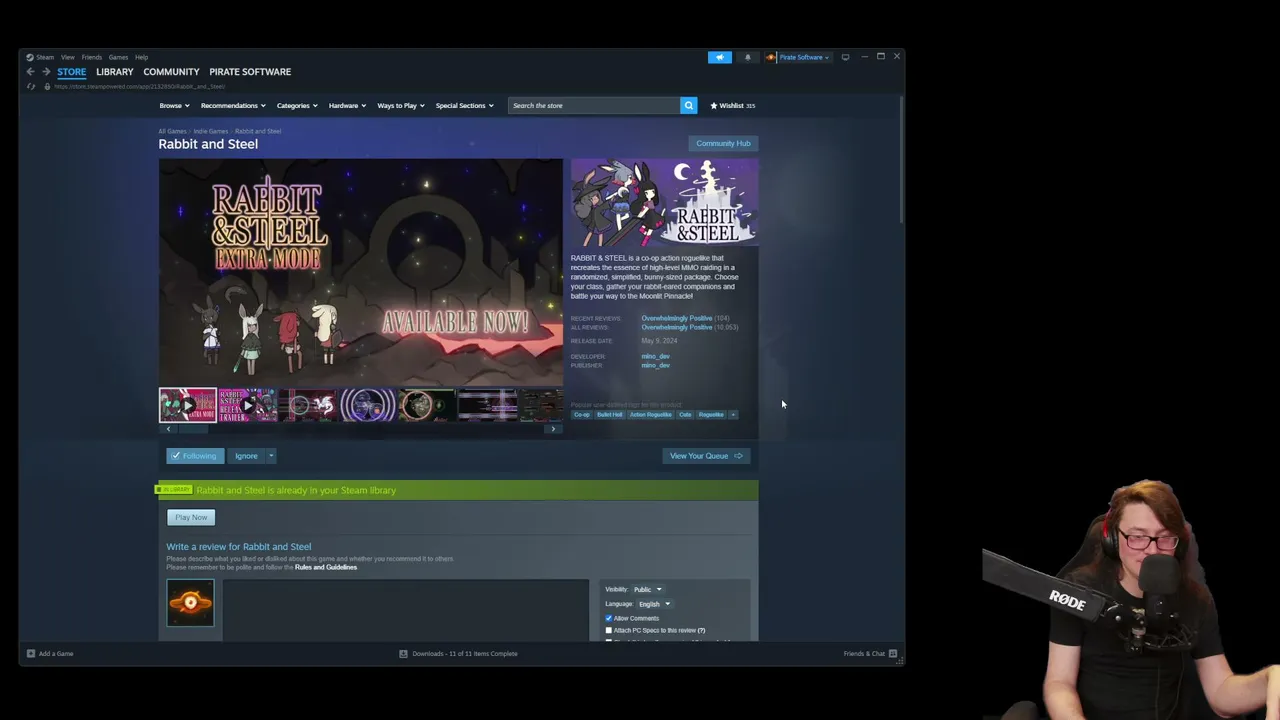Expand the Recommendations dropdown
The image size is (1280, 720).
pos(232,105)
